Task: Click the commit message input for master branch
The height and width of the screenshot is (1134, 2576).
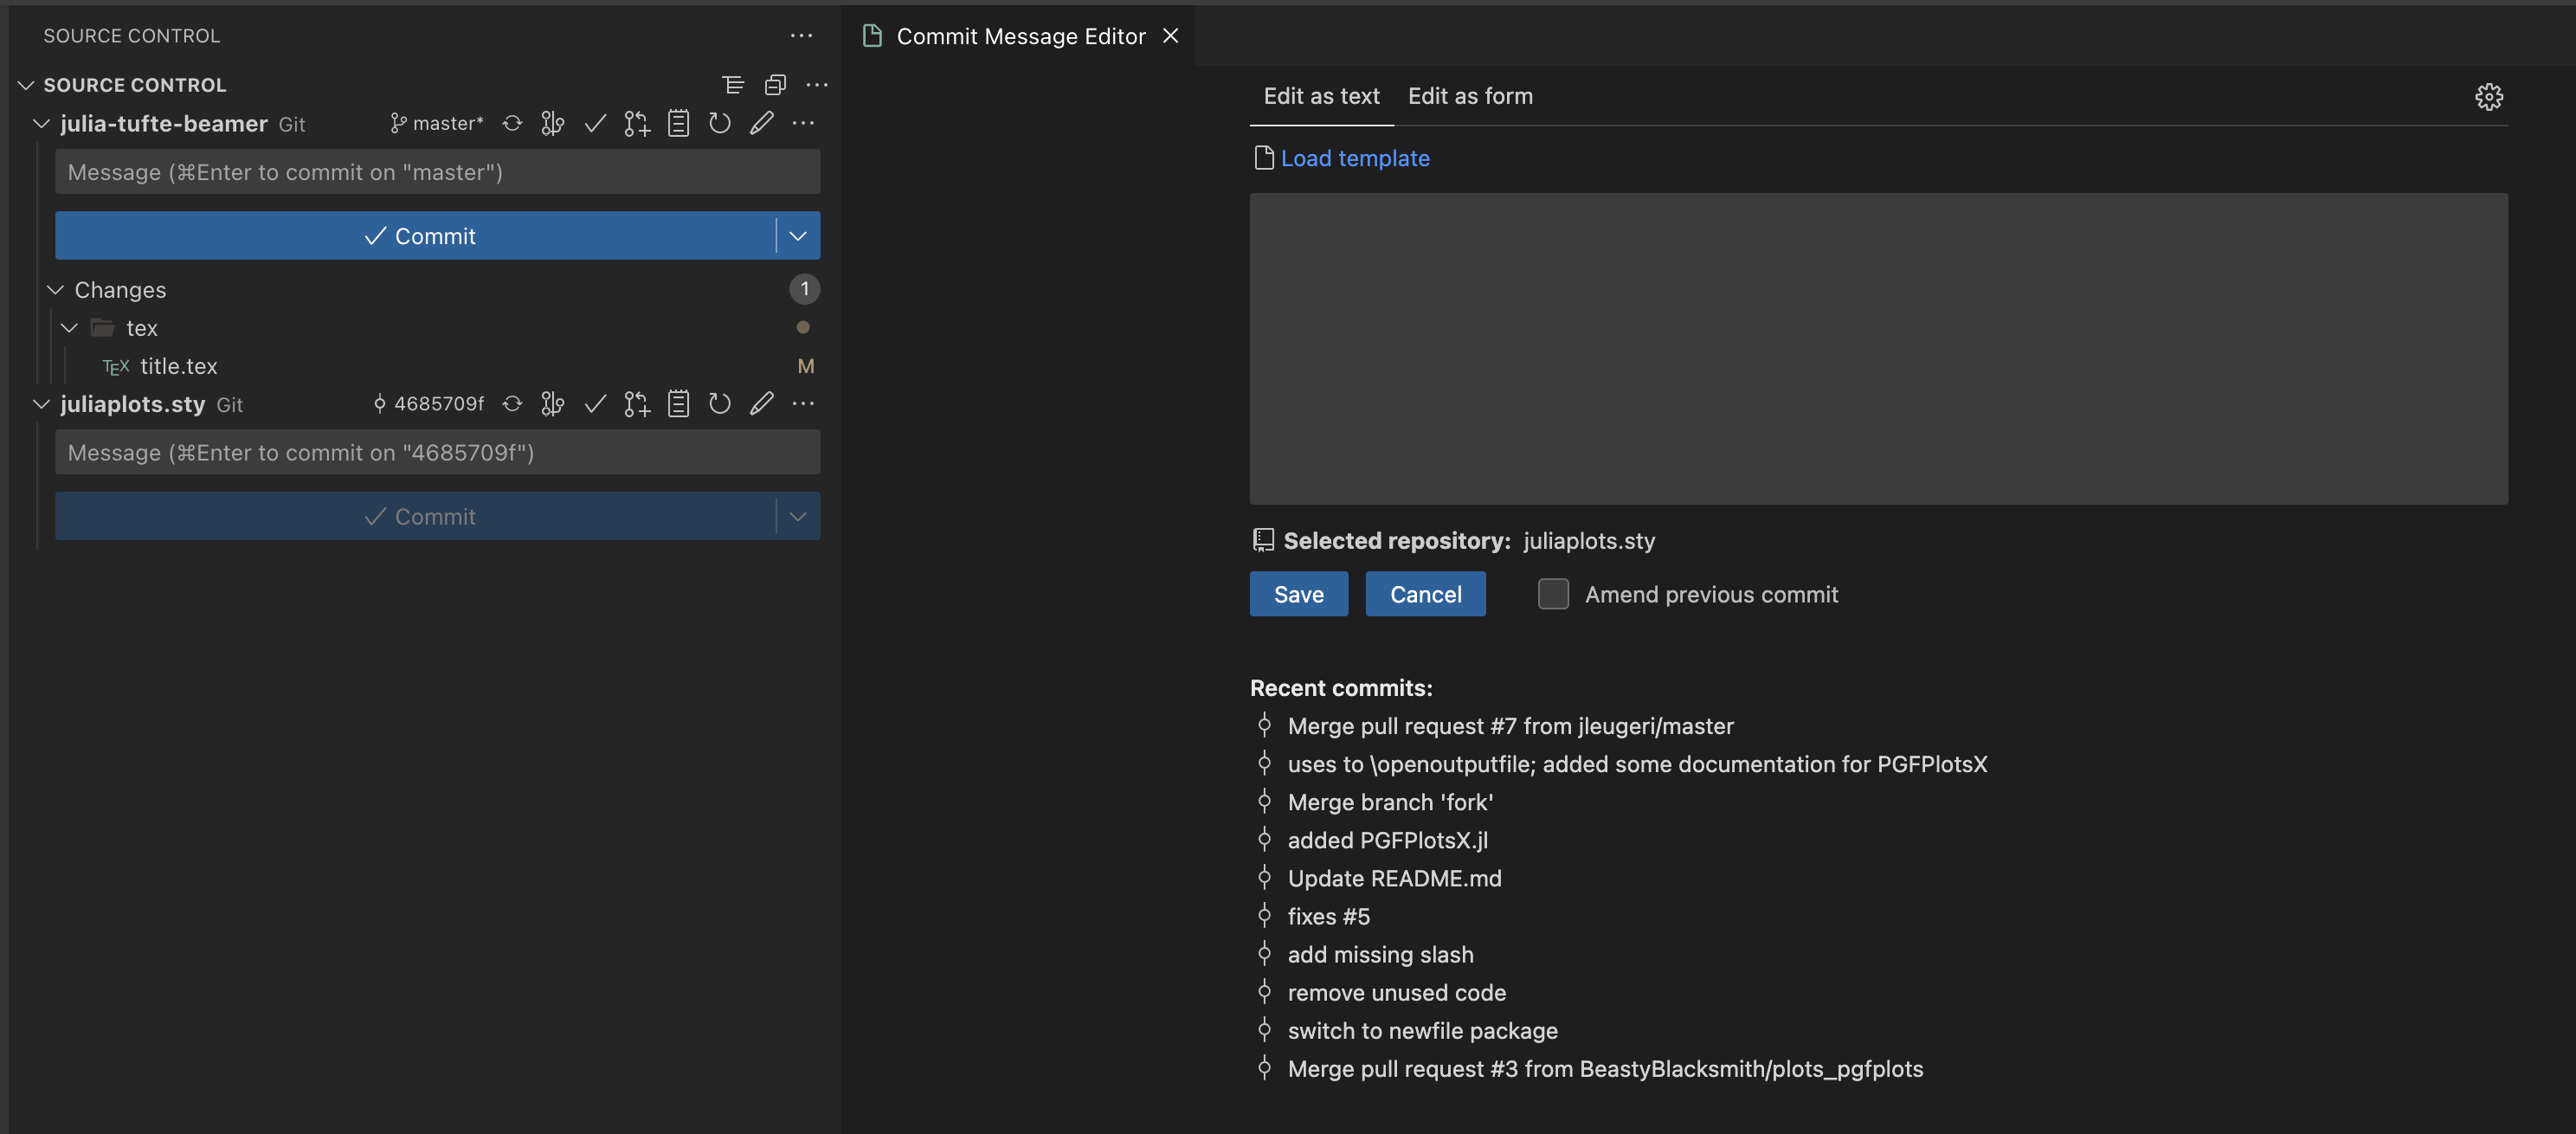Action: point(437,172)
